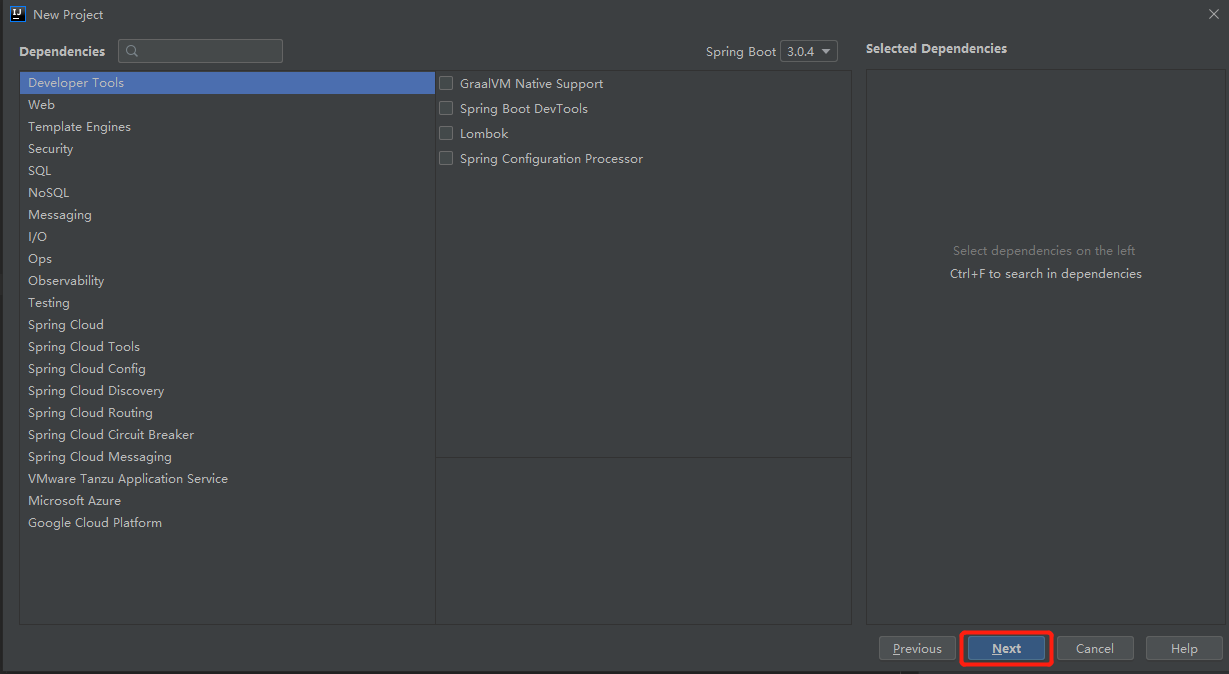Enable Spring Configuration Processor checkbox
Viewport: 1229px width, 674px height.
[x=446, y=159]
